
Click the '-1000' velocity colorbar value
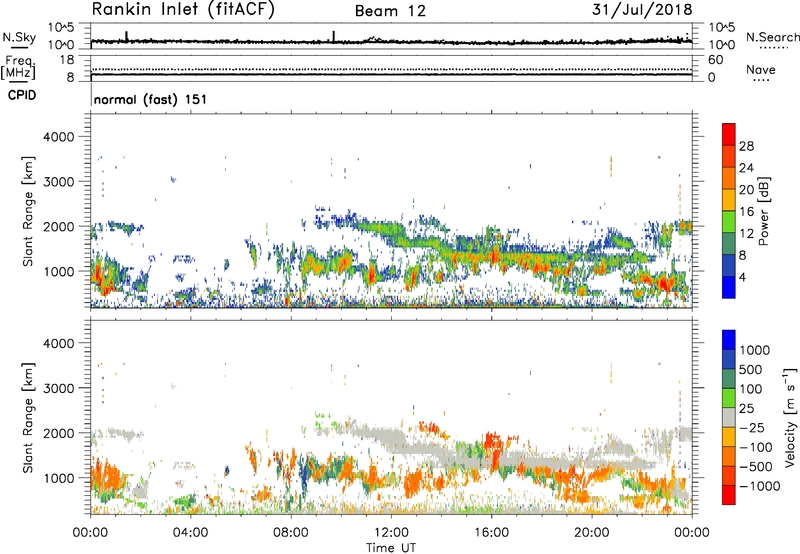tap(760, 486)
